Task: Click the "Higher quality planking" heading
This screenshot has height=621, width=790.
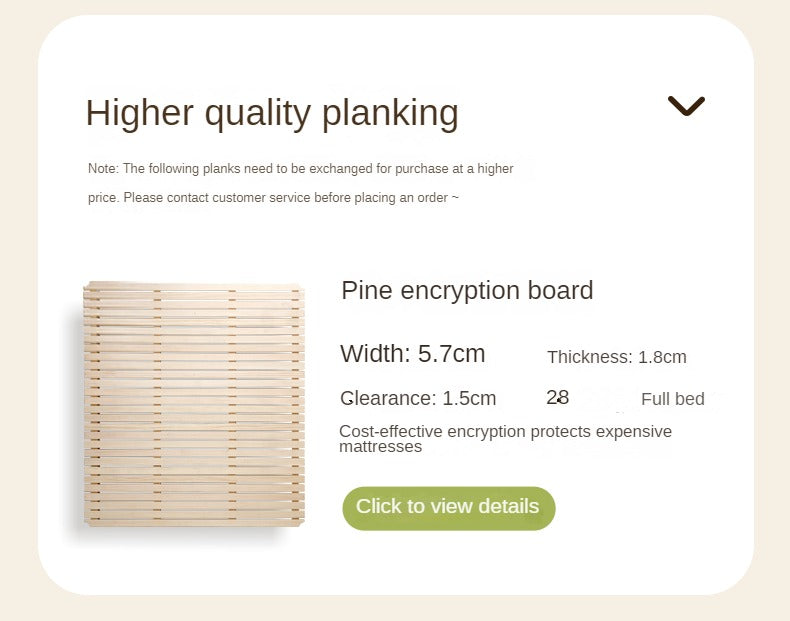Action: [272, 113]
